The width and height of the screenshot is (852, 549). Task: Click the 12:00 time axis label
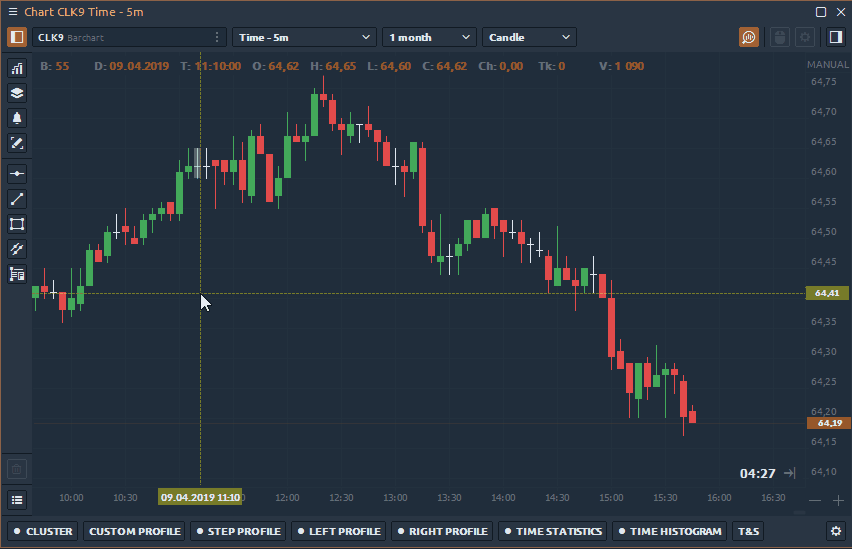[x=287, y=497]
